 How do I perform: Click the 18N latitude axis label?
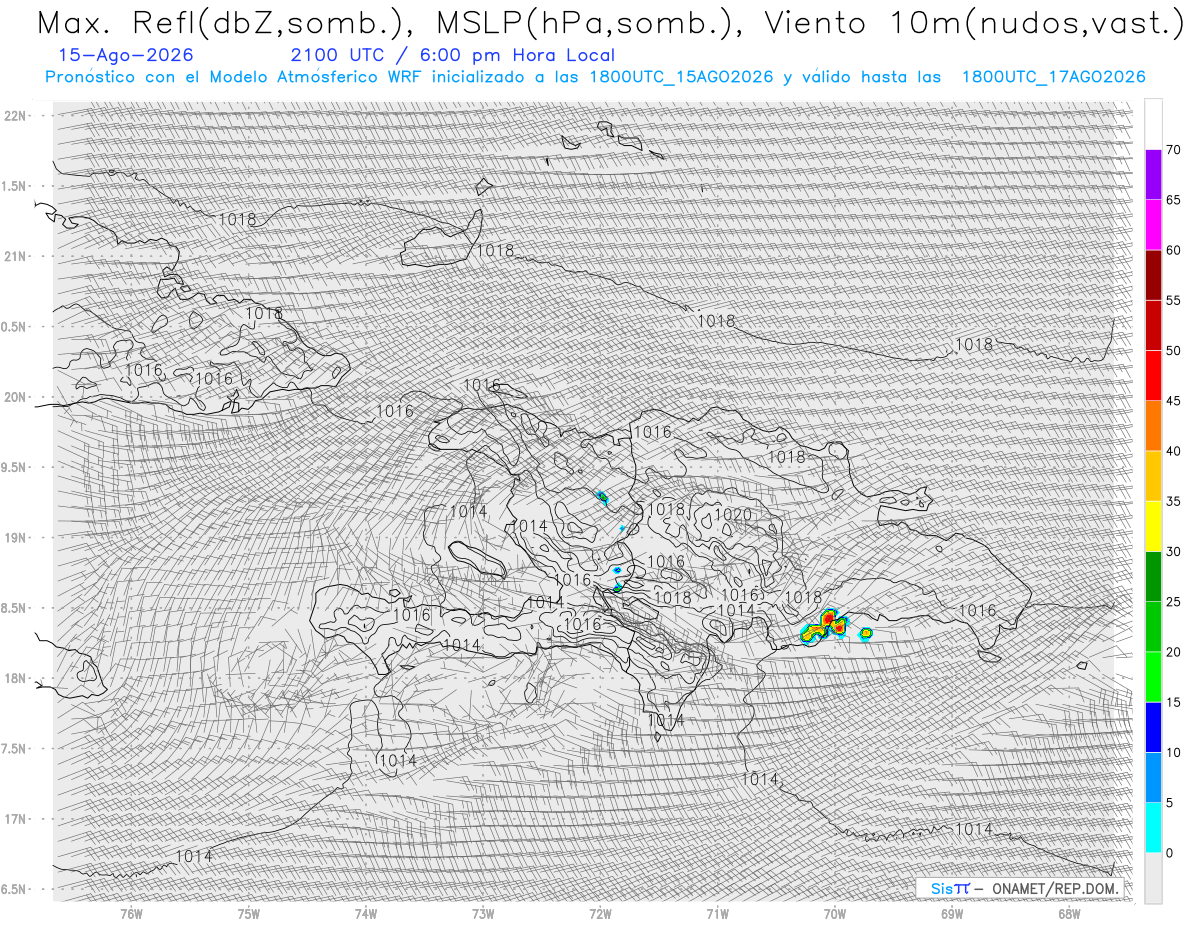[x=14, y=678]
